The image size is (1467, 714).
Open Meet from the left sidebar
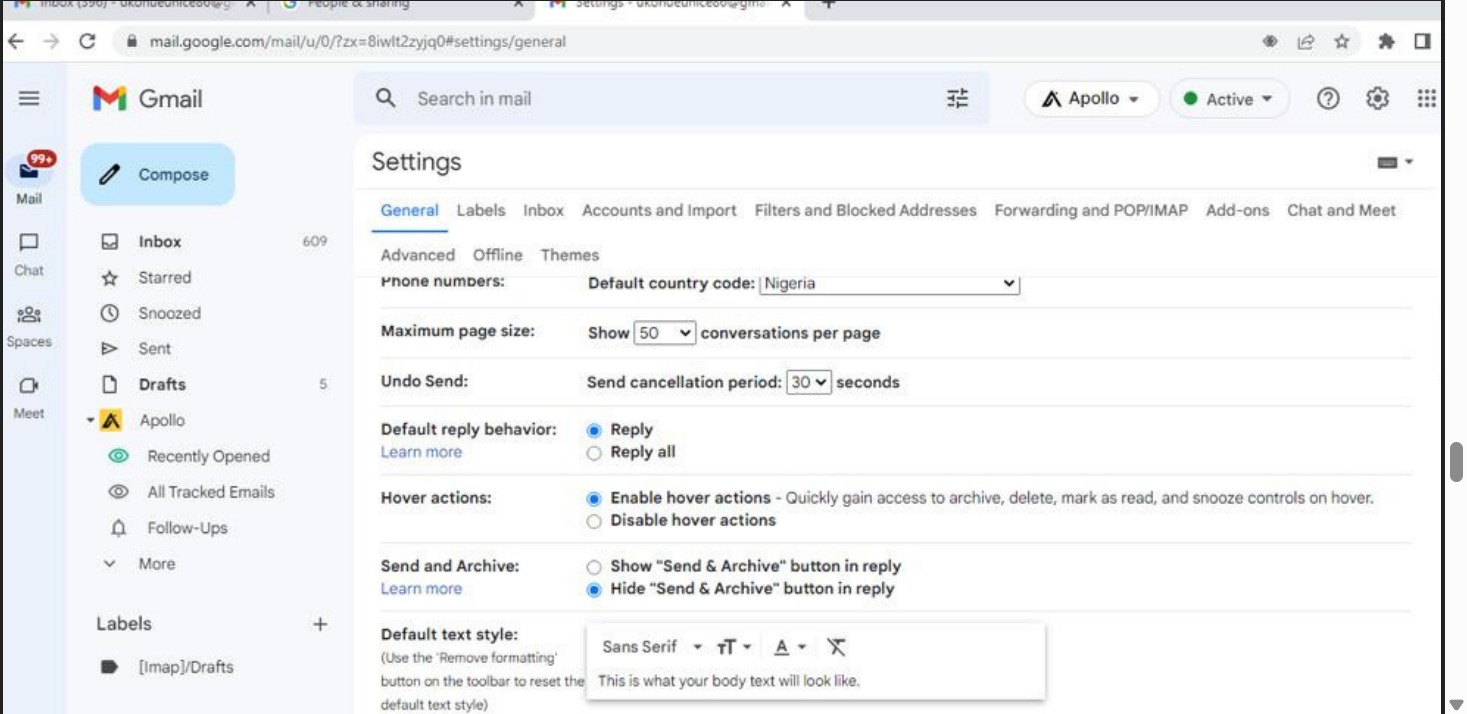[29, 396]
